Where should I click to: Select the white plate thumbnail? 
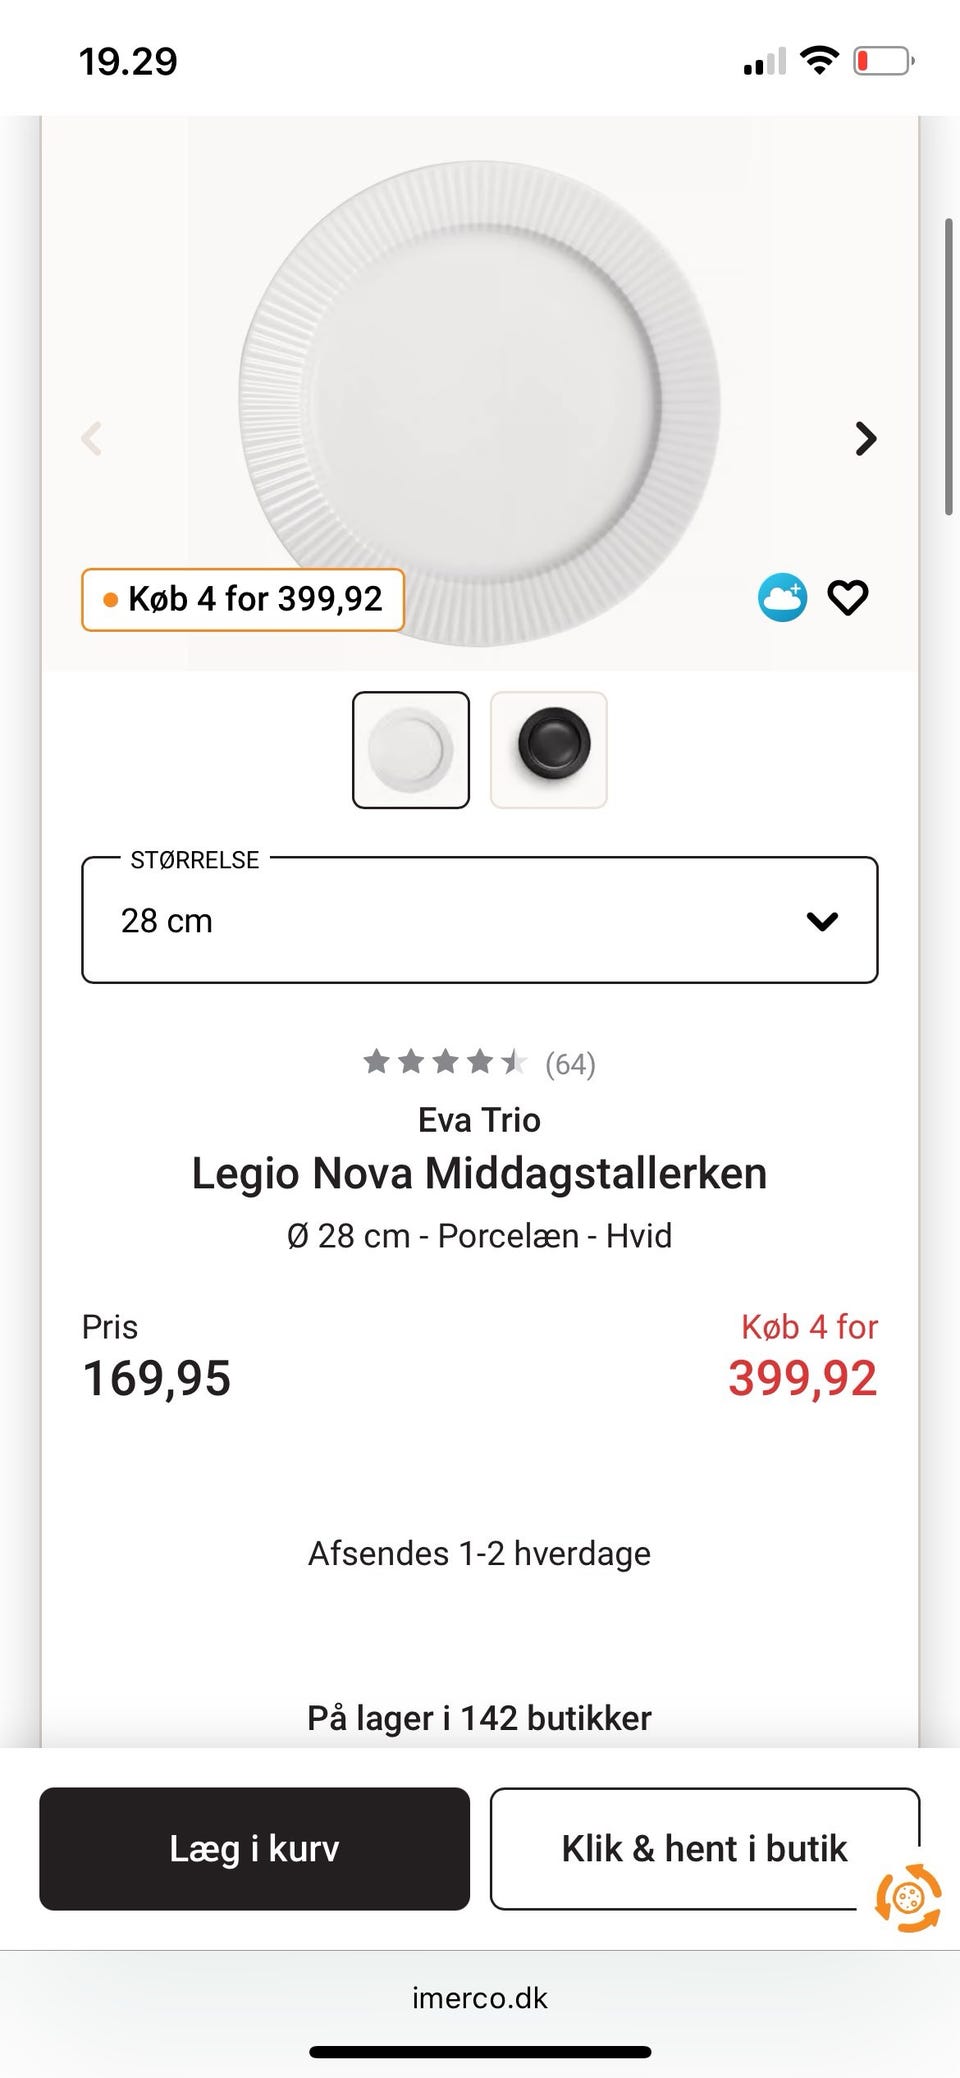point(411,750)
